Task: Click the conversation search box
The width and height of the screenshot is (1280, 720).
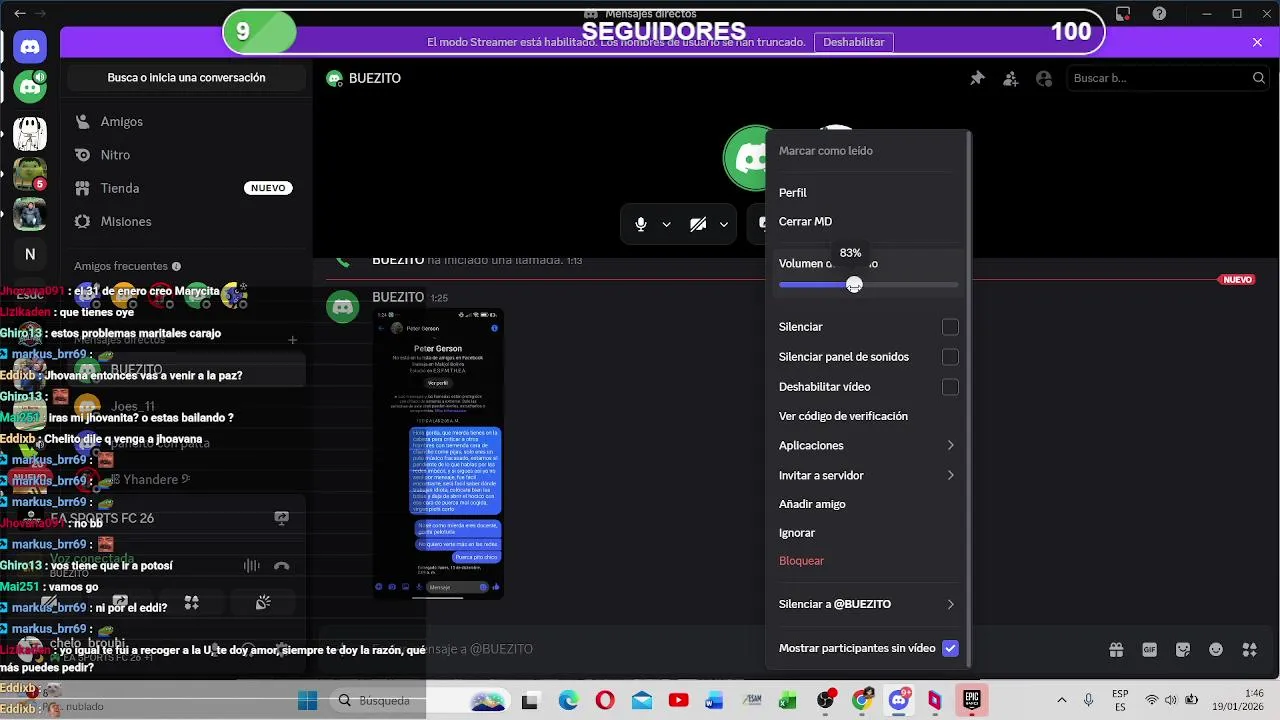Action: (x=186, y=78)
